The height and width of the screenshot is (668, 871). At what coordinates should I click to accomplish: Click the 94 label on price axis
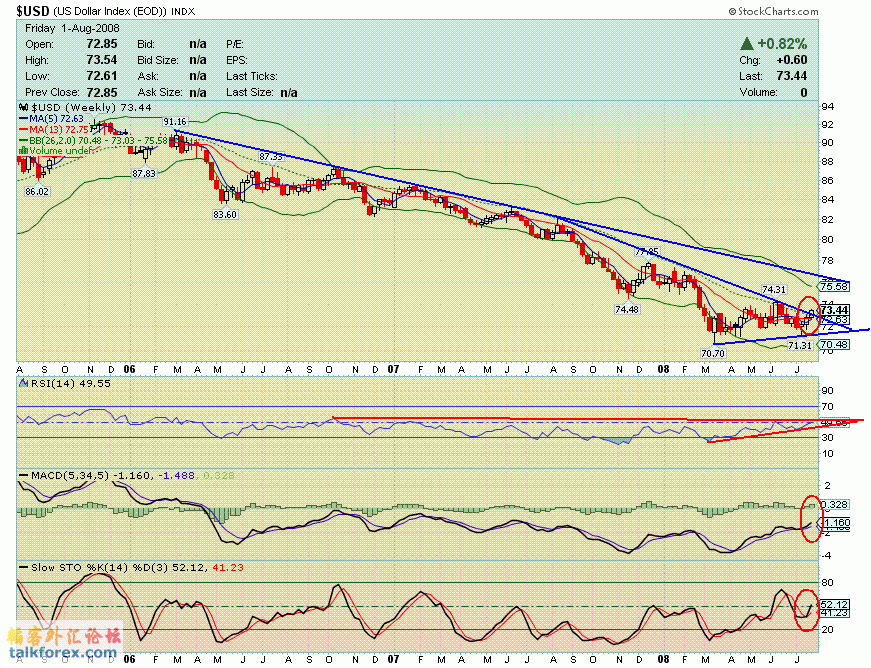828,107
